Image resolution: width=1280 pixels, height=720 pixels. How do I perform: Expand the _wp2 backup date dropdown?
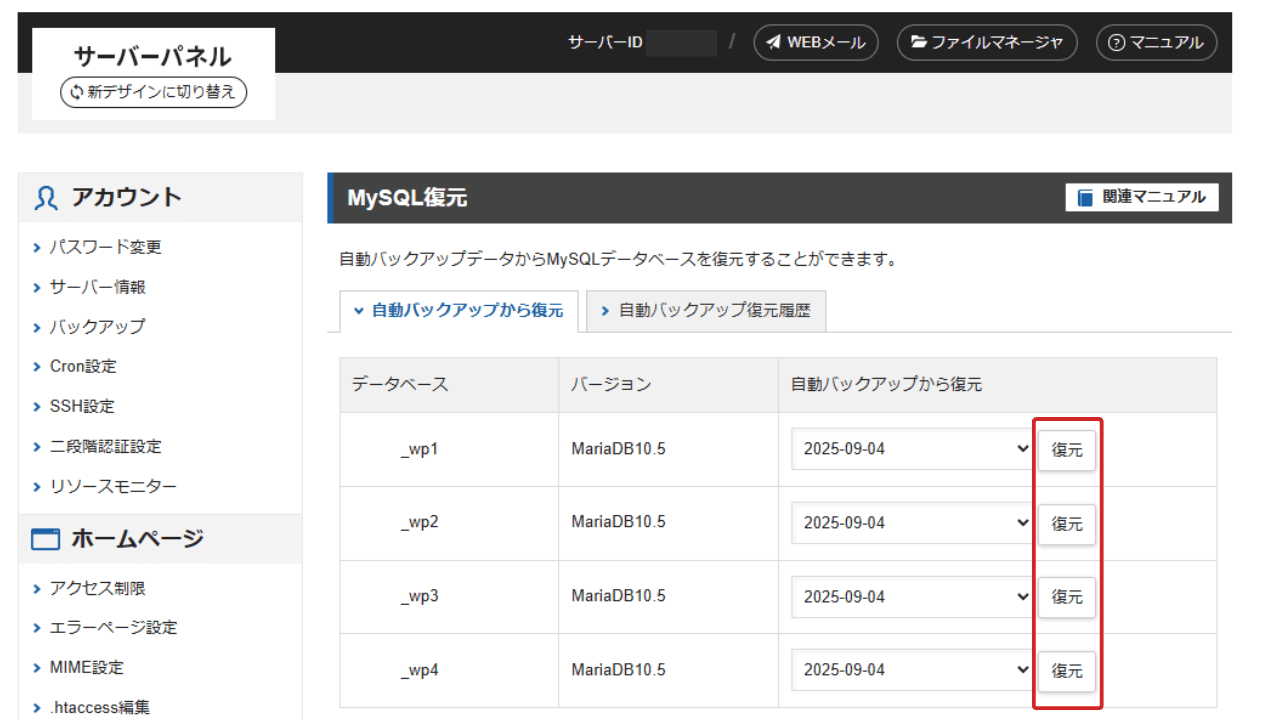pos(911,523)
